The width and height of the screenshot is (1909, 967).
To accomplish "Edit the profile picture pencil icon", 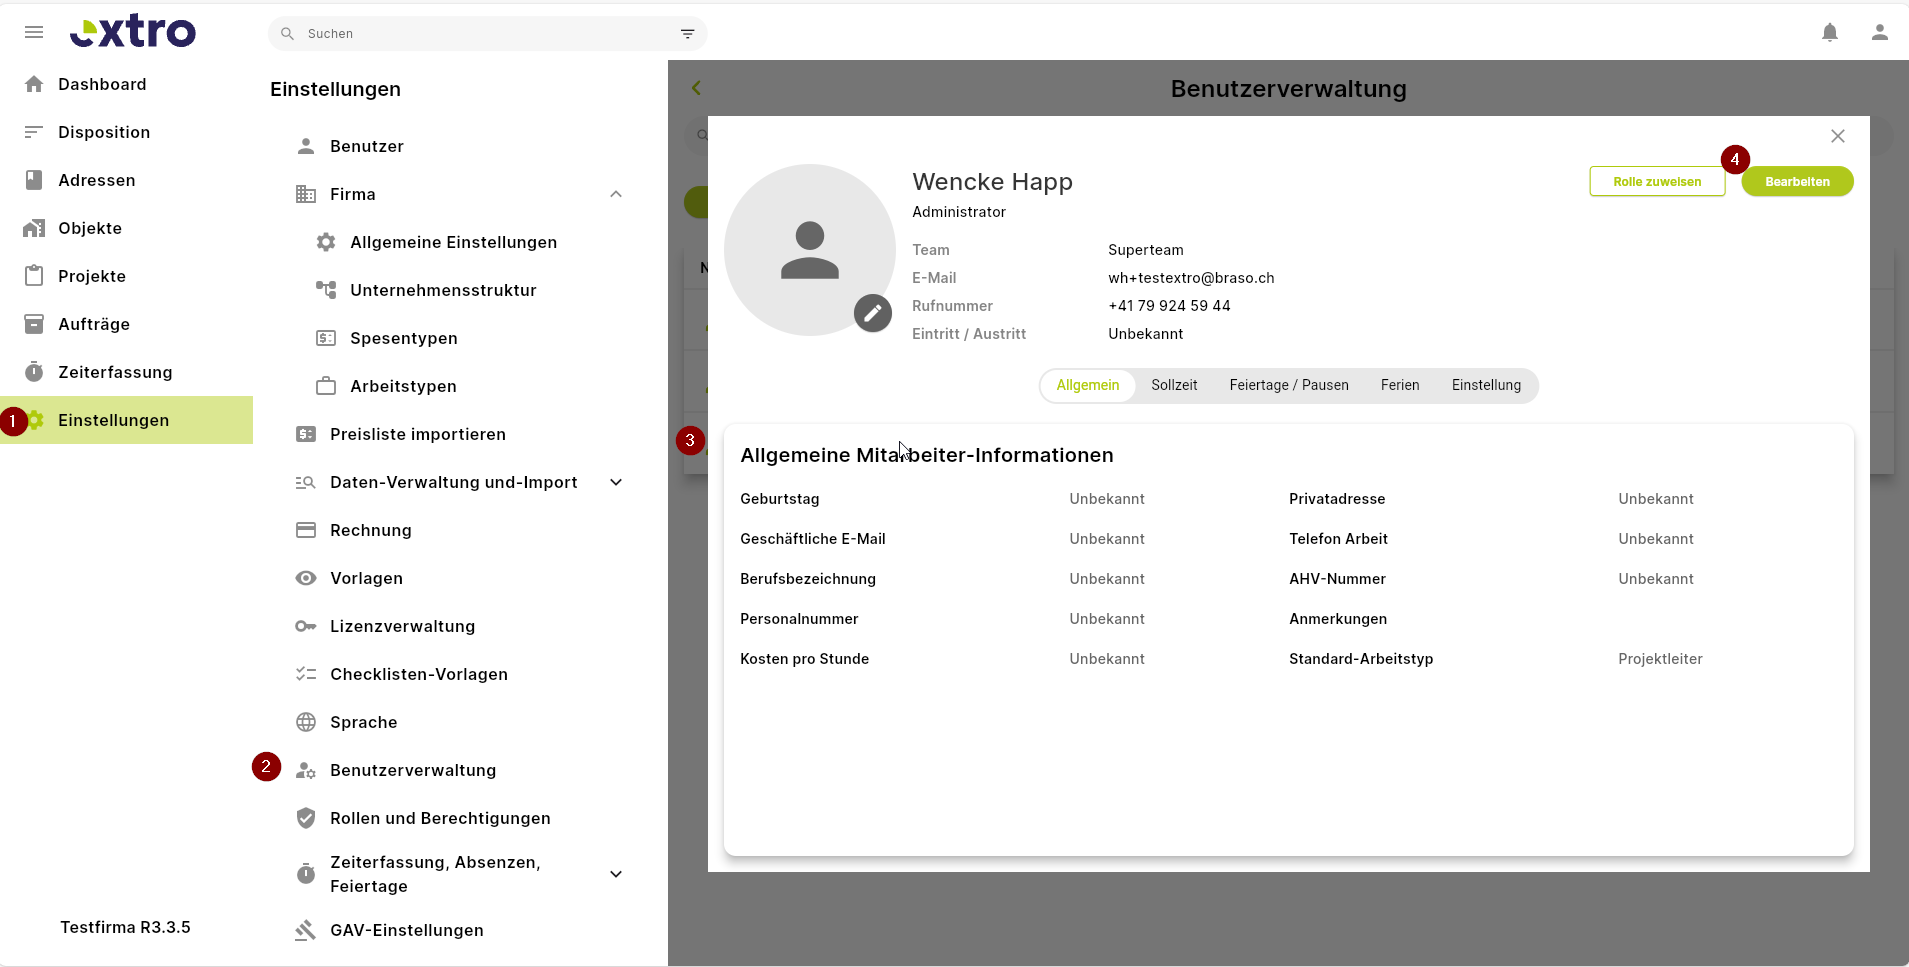I will (x=873, y=313).
